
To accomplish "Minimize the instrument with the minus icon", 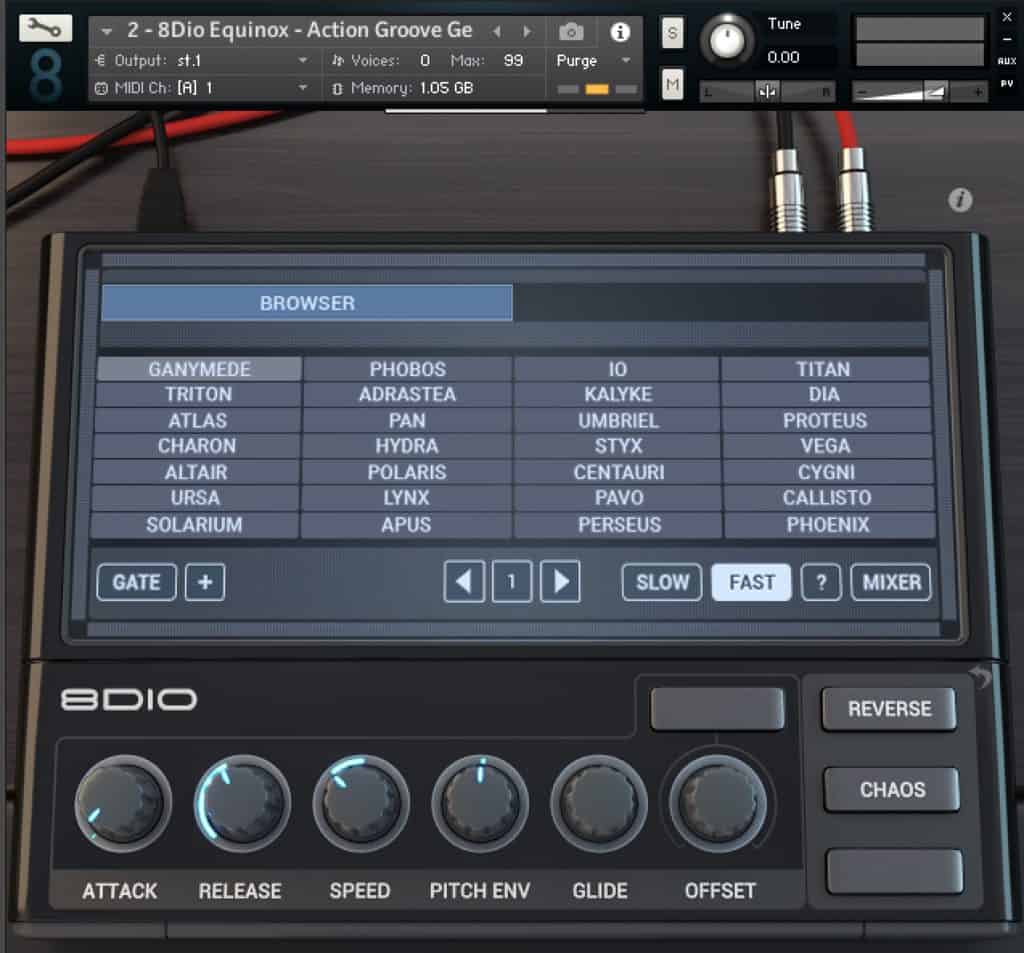I will (1006, 39).
